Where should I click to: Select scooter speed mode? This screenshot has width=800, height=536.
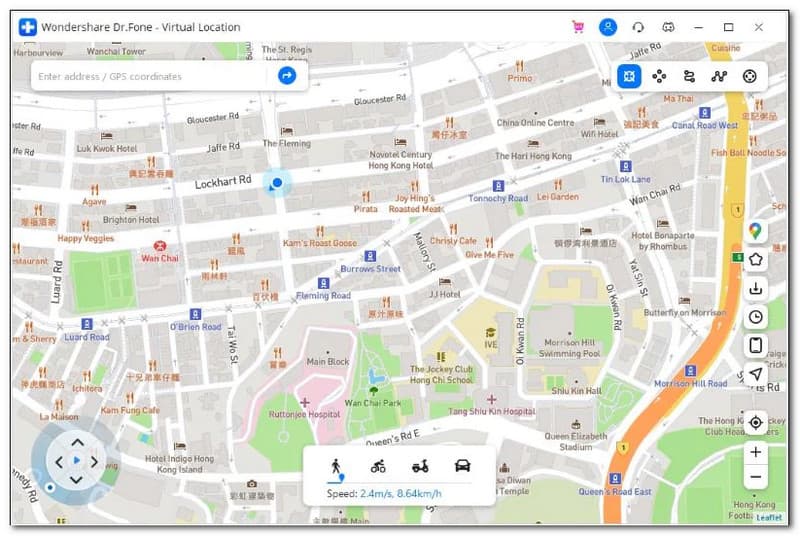tap(420, 466)
